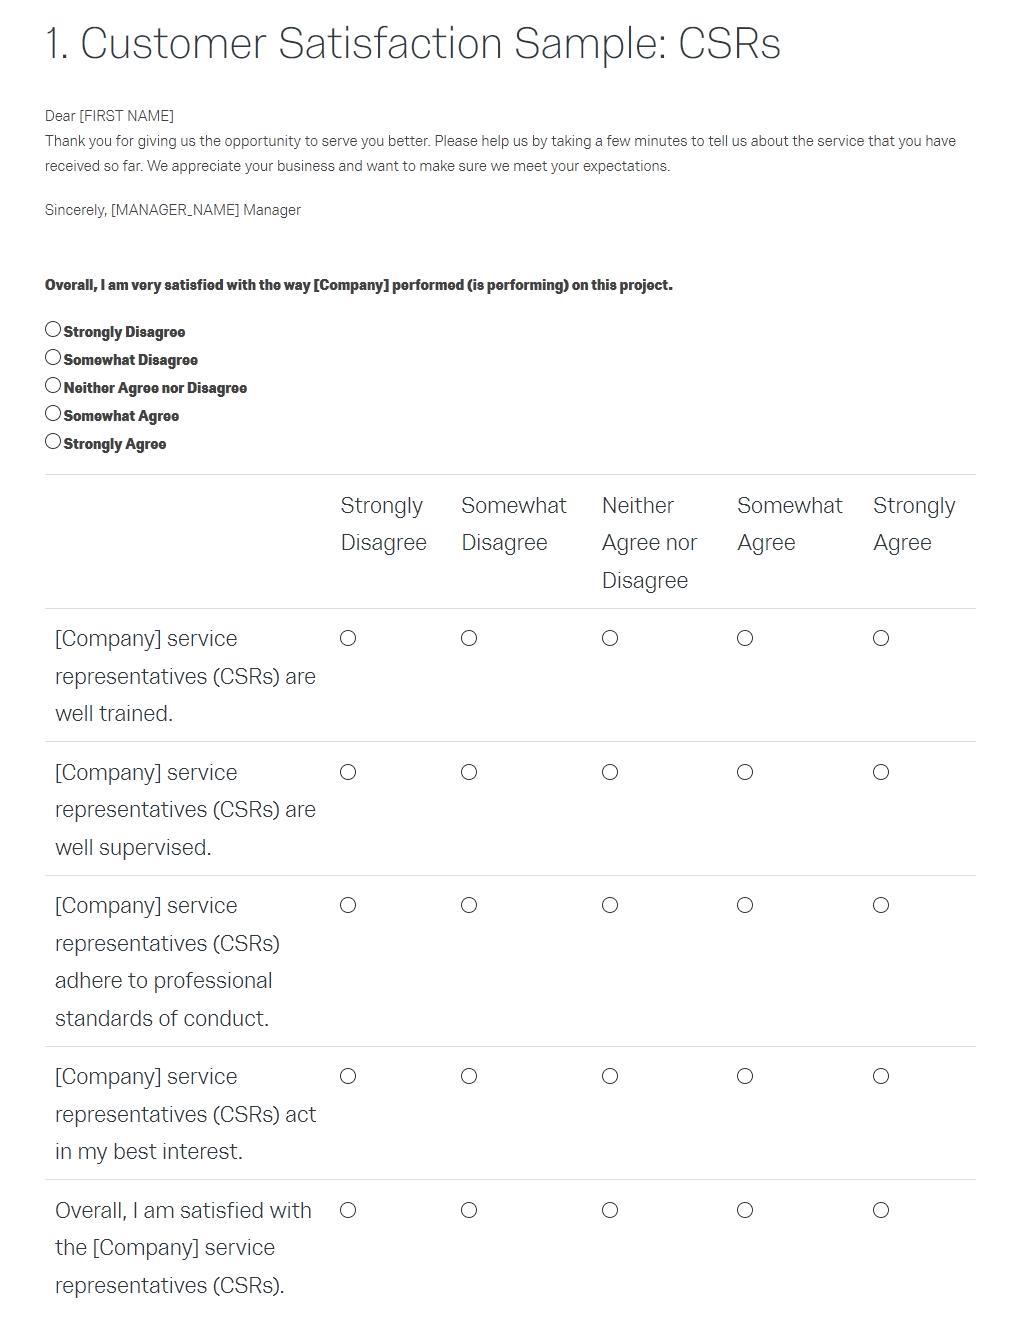Screen dimensions: 1026x1334
Task: Rate professional standards of conduct Strongly Agree
Action: click(881, 905)
